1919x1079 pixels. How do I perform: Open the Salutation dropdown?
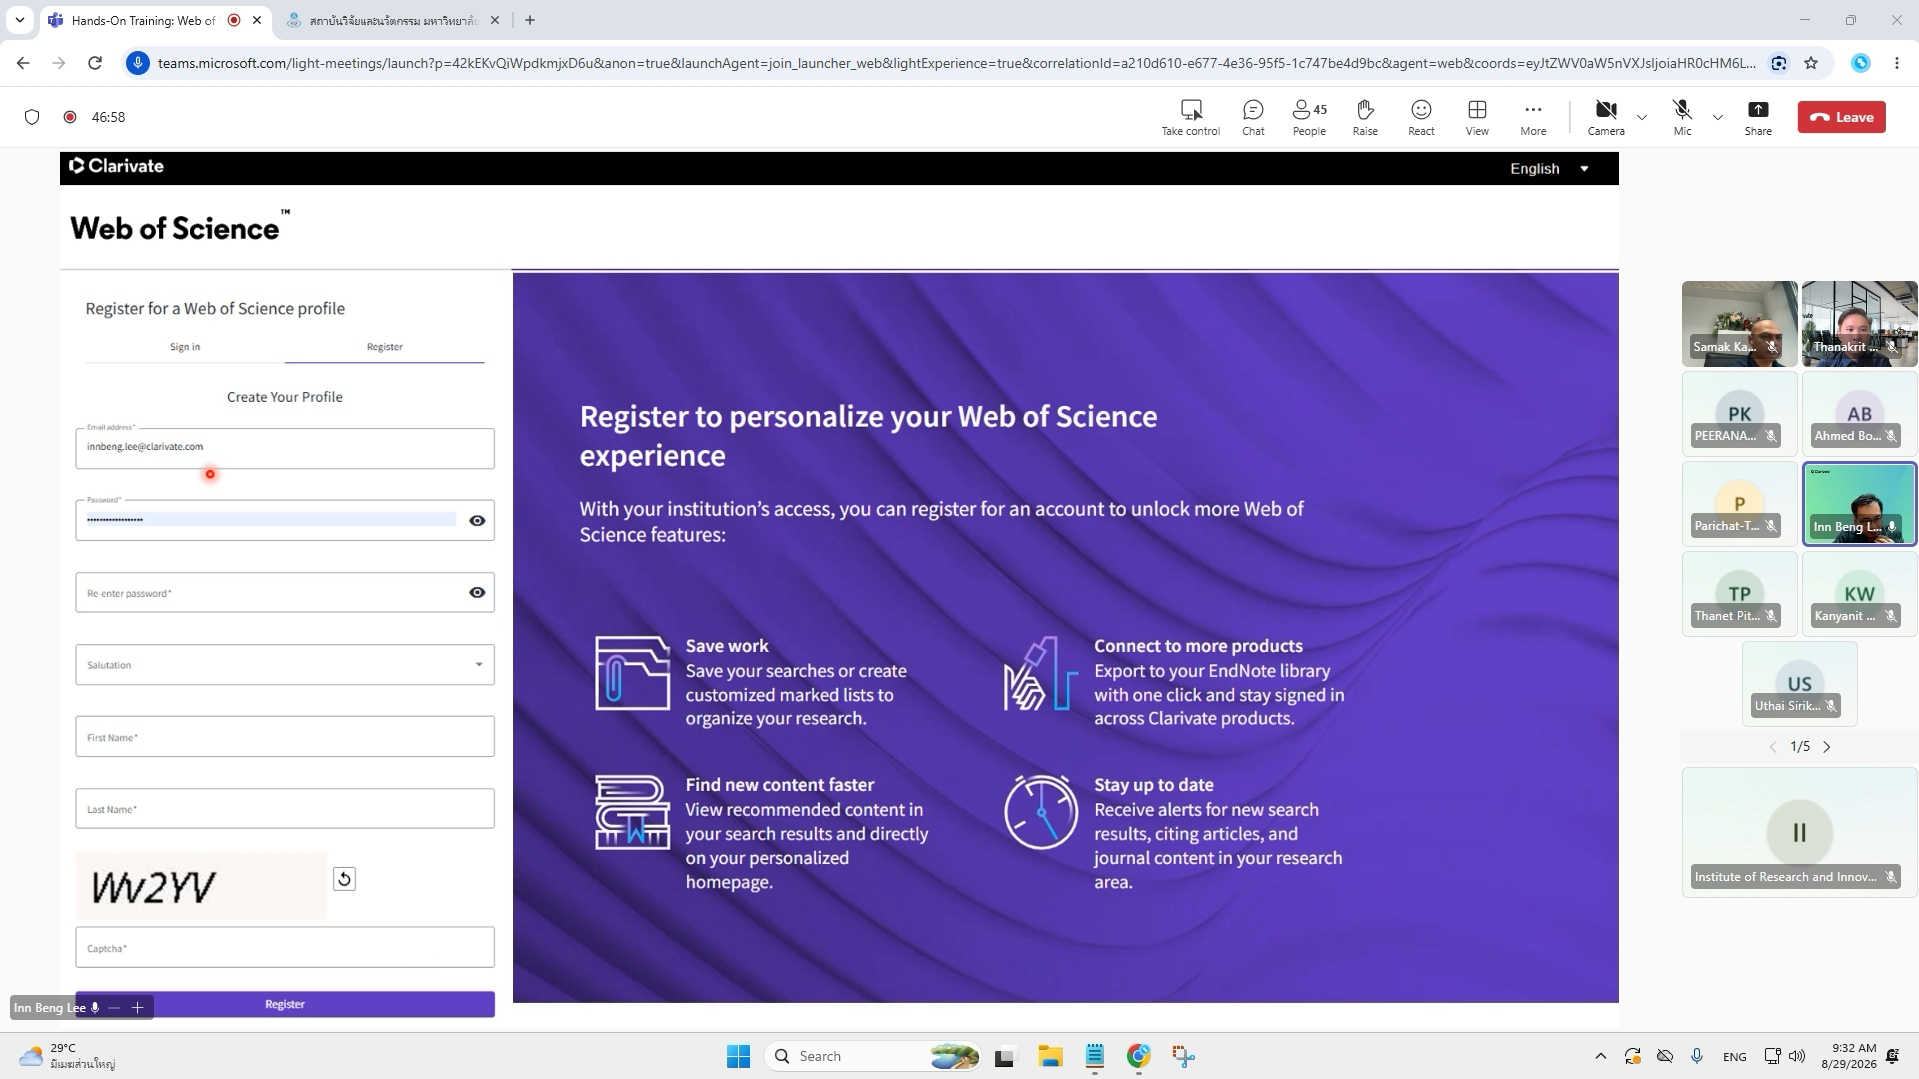(285, 665)
